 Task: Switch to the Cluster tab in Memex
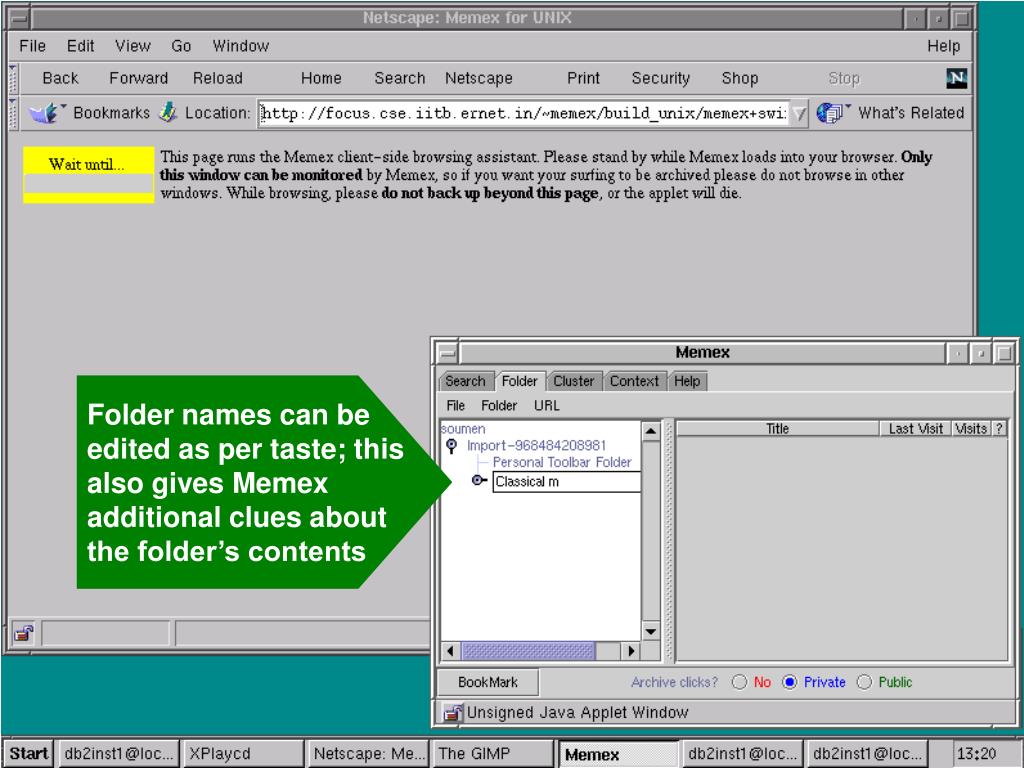click(x=573, y=381)
